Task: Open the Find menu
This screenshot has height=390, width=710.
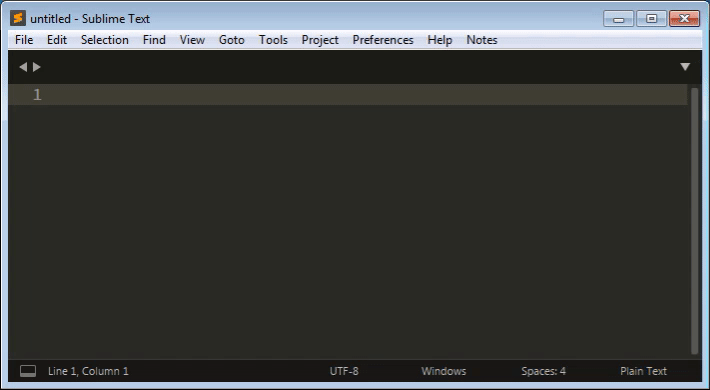Action: (x=154, y=40)
